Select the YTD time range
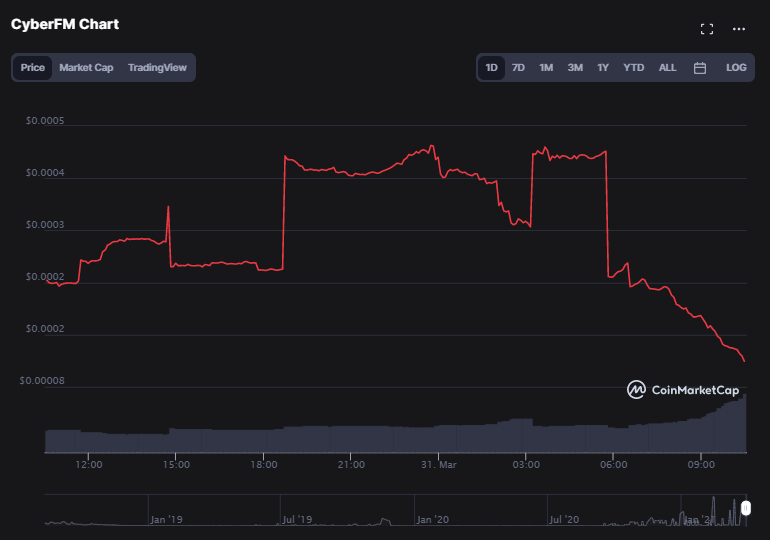The width and height of the screenshot is (770, 540). [x=633, y=68]
